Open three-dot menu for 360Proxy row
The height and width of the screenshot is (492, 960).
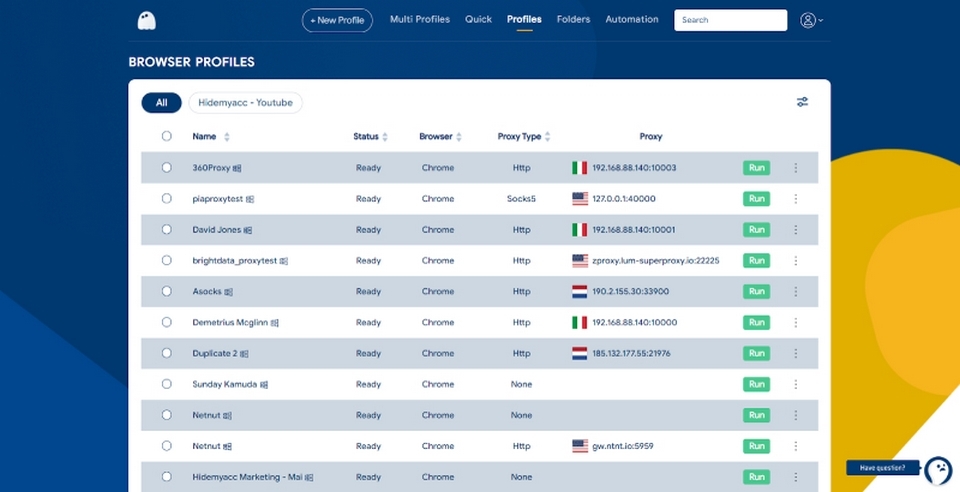[795, 168]
